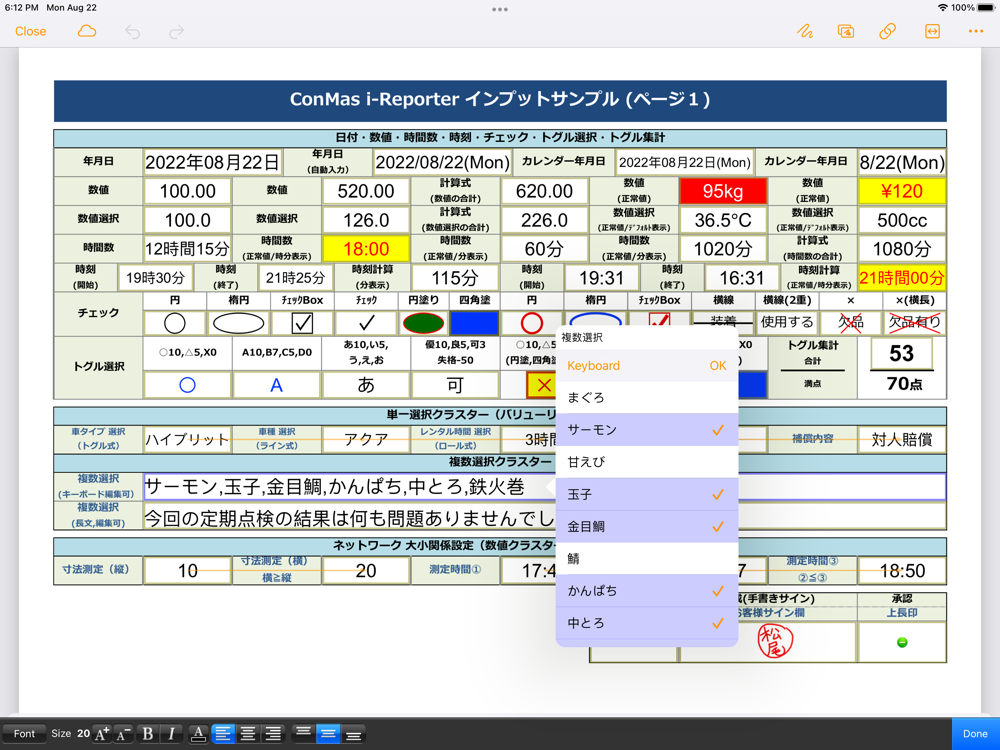Tap the multitasking dots at top
The height and width of the screenshot is (750, 1000).
[x=500, y=10]
